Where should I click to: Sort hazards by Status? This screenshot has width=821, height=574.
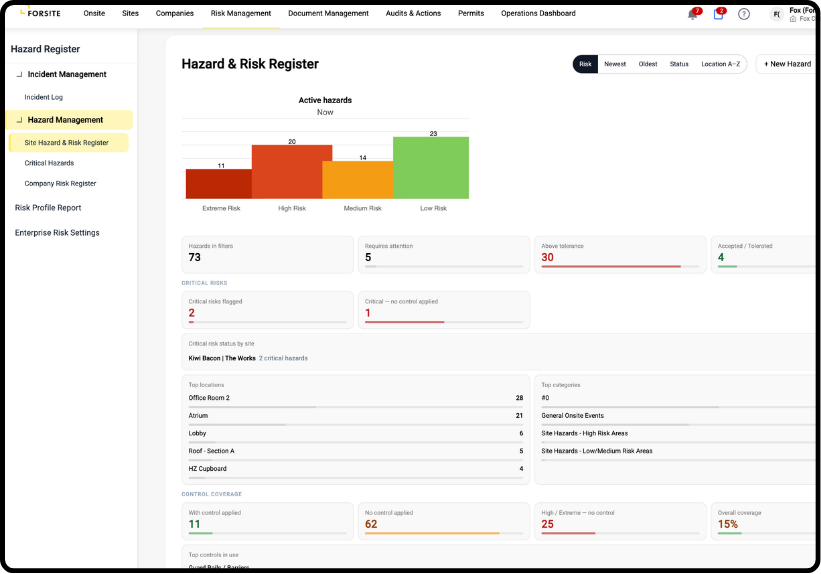pyautogui.click(x=679, y=64)
